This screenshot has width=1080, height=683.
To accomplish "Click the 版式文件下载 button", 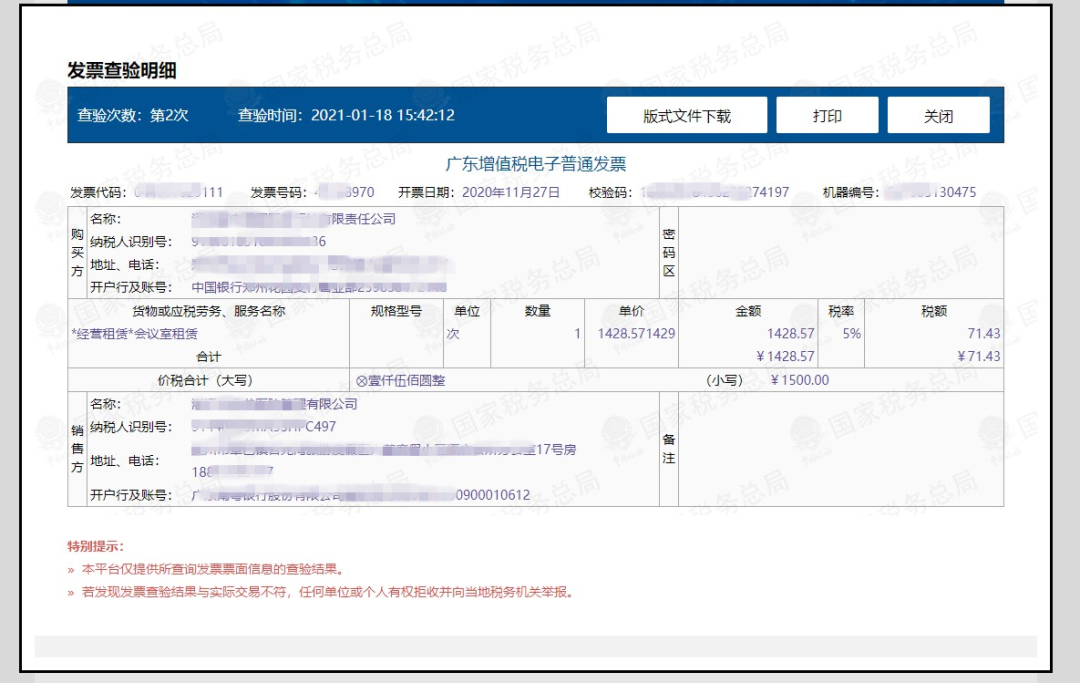I will (x=686, y=116).
